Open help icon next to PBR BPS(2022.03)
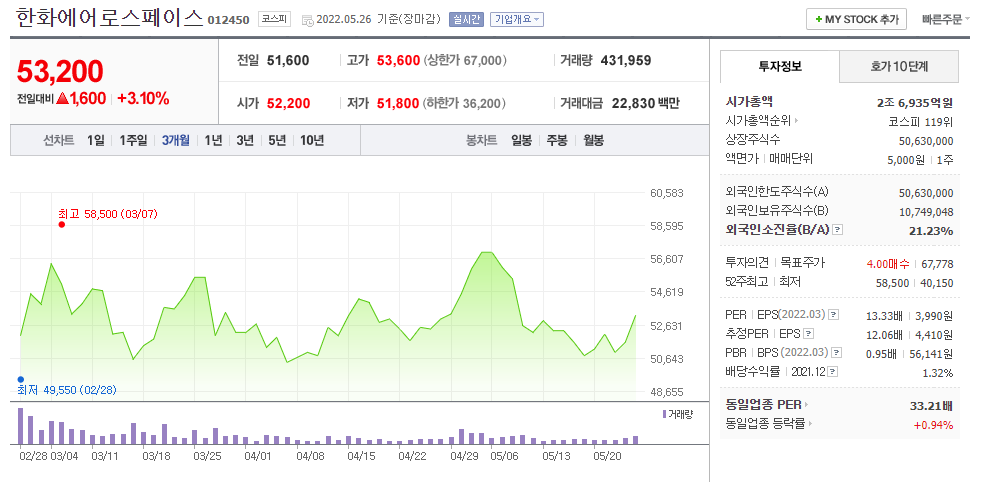This screenshot has height=482, width=982. [837, 353]
